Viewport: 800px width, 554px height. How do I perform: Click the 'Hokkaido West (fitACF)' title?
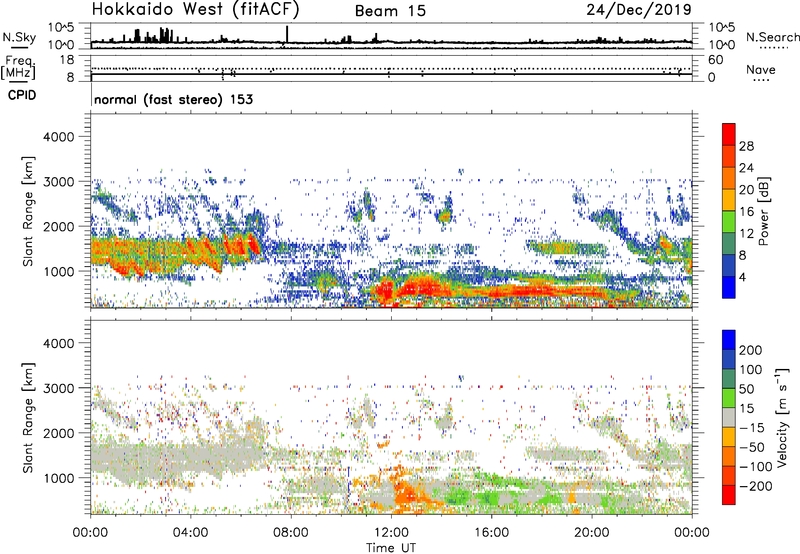click(x=195, y=9)
